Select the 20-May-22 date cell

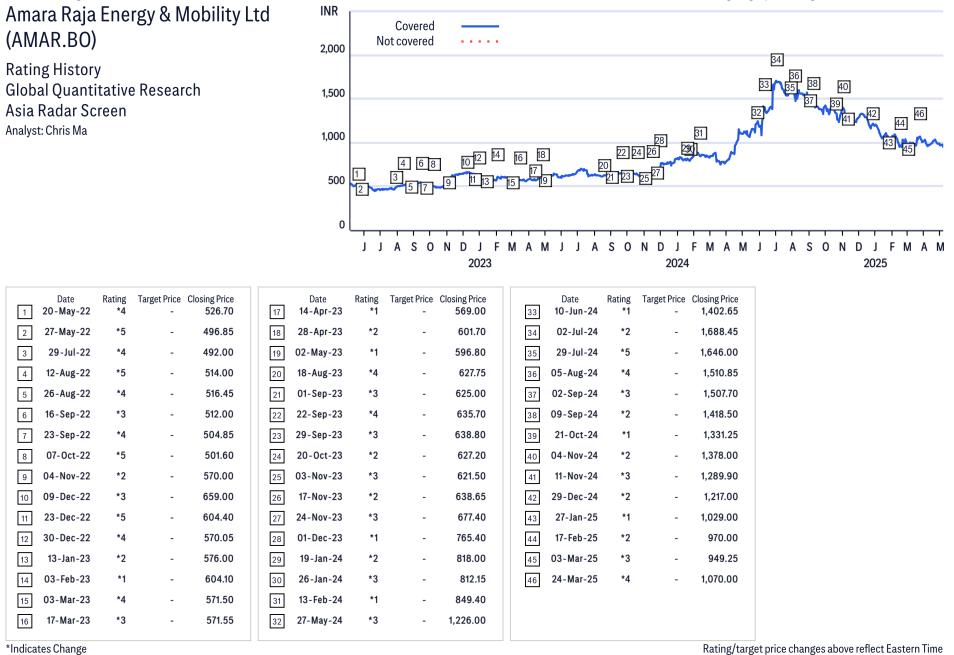click(x=66, y=311)
